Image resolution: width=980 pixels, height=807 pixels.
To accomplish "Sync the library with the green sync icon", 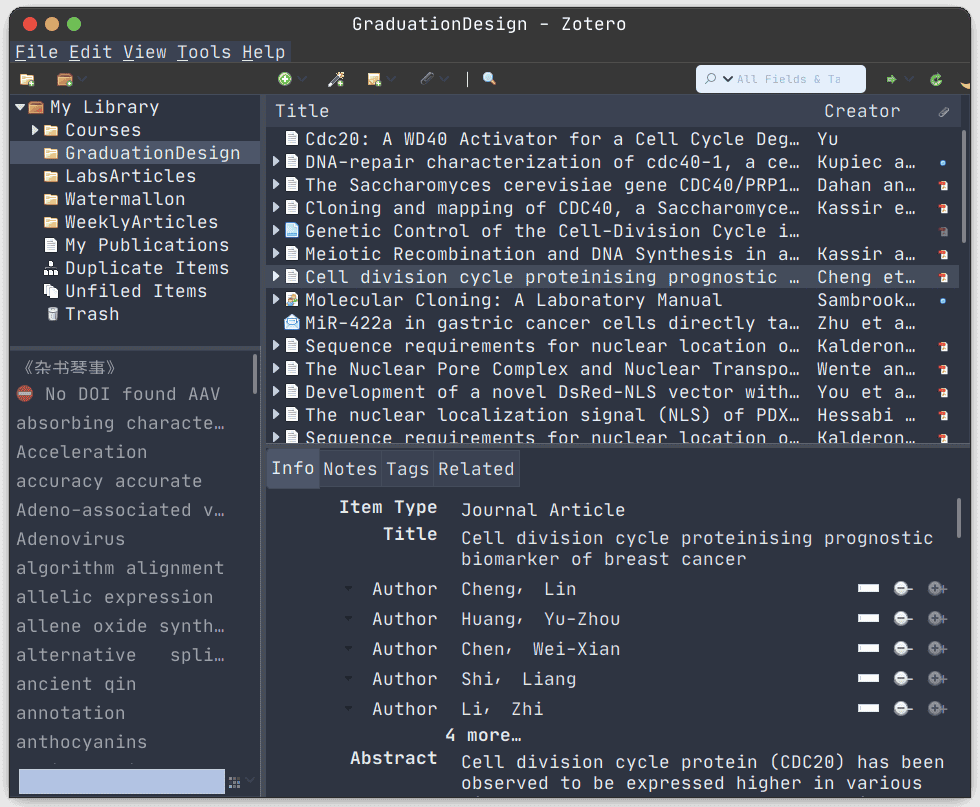I will tap(936, 79).
